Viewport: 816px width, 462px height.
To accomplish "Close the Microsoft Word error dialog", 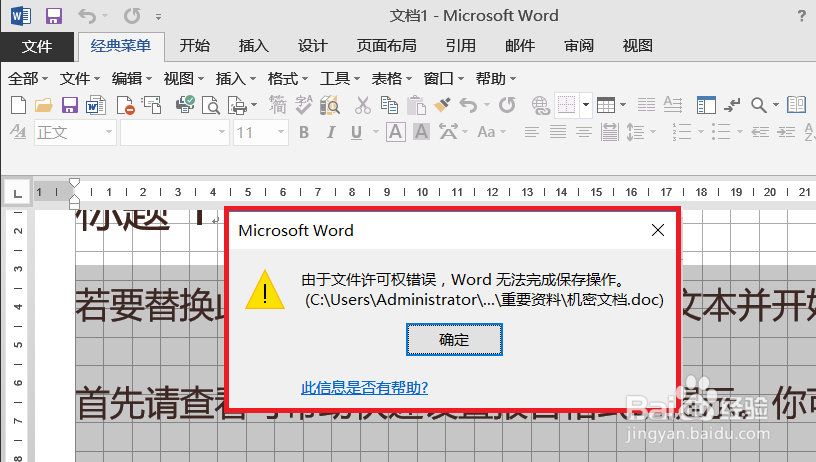I will [x=657, y=230].
